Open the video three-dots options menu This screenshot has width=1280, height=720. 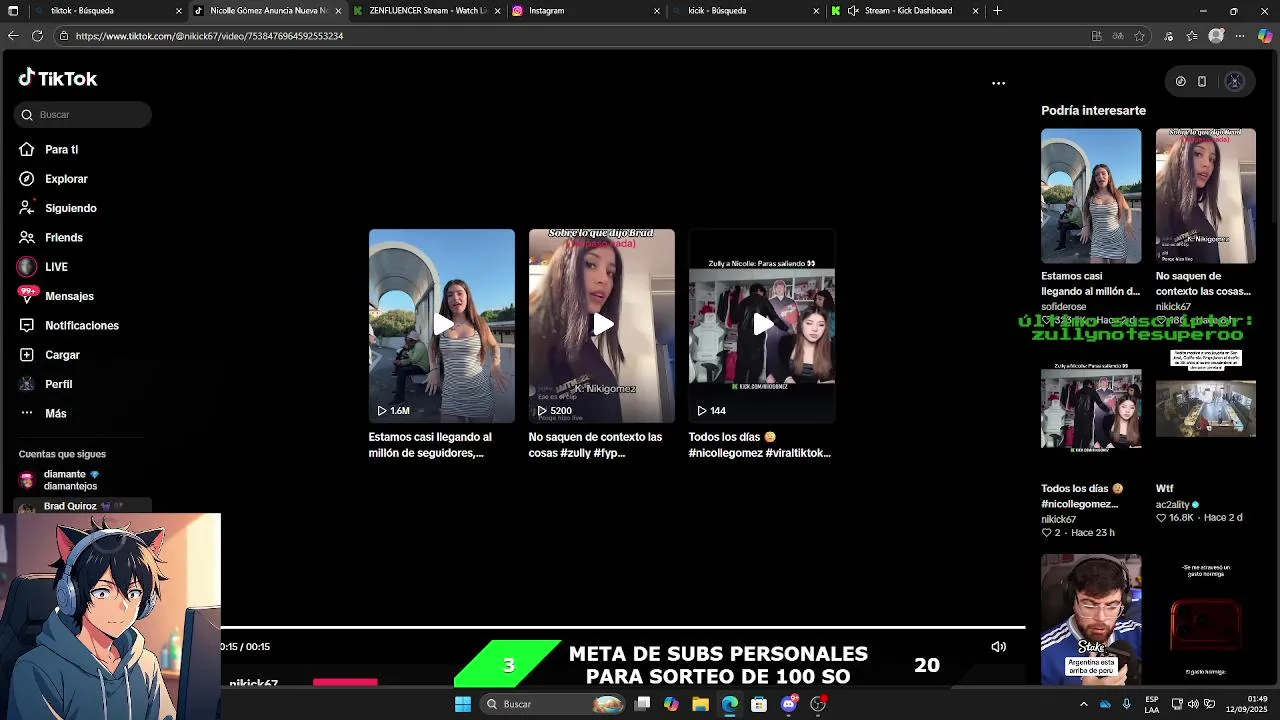(x=998, y=83)
